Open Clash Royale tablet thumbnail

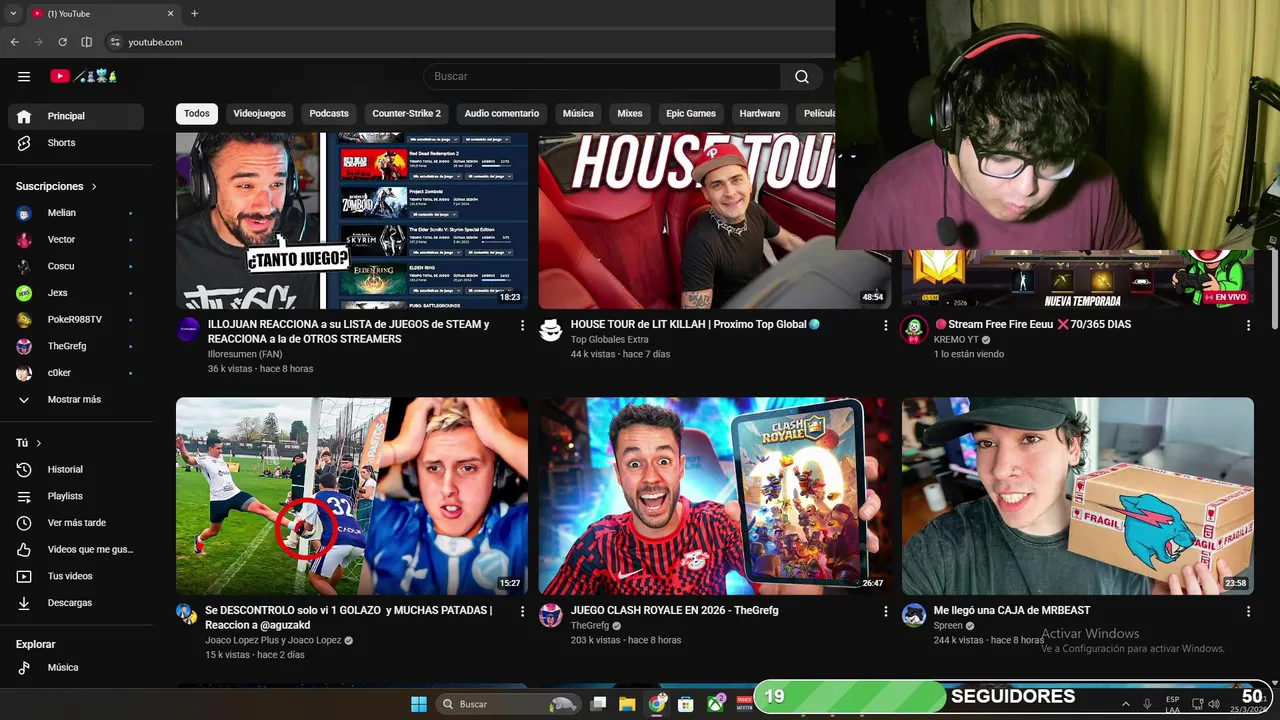click(x=715, y=496)
